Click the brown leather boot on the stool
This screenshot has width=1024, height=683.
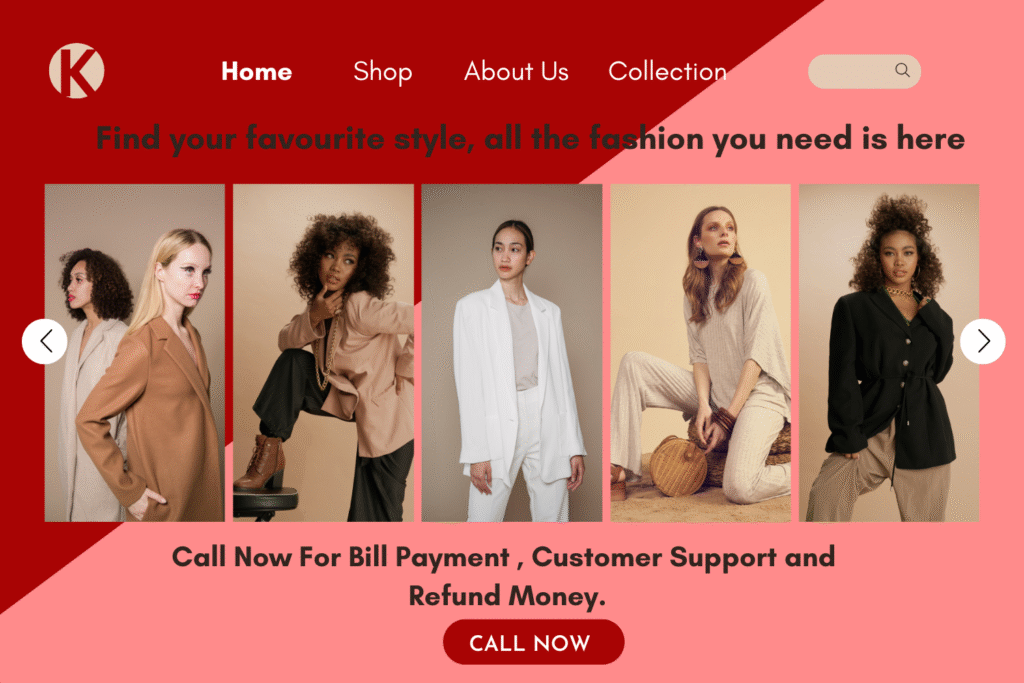261,462
